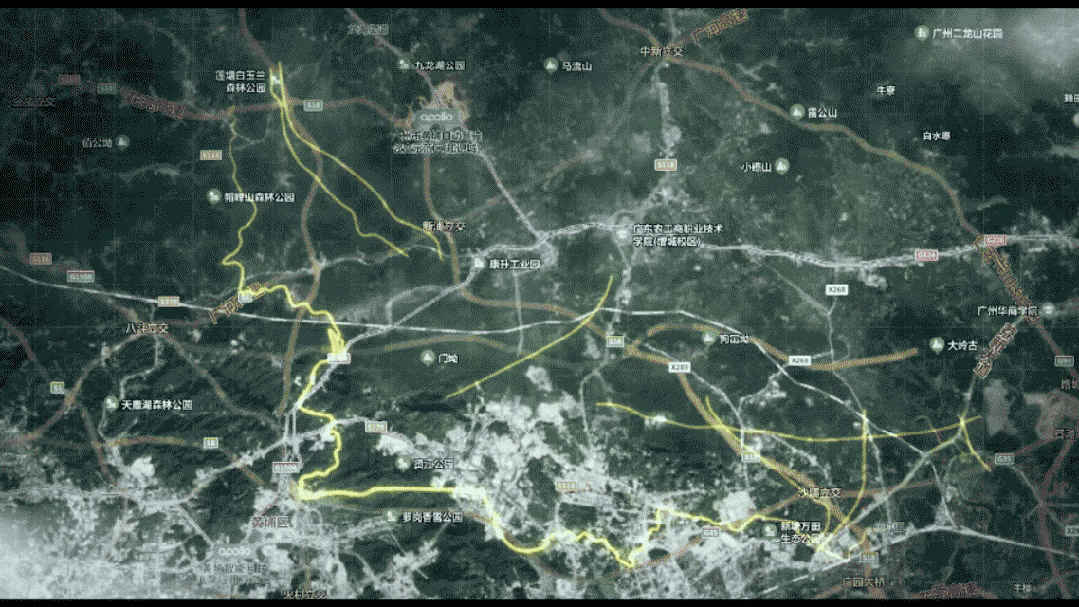This screenshot has height=607, width=1079.
Task: Click the Jiulong Lake Park (九龙湖公园) marker icon
Action: click(x=403, y=65)
